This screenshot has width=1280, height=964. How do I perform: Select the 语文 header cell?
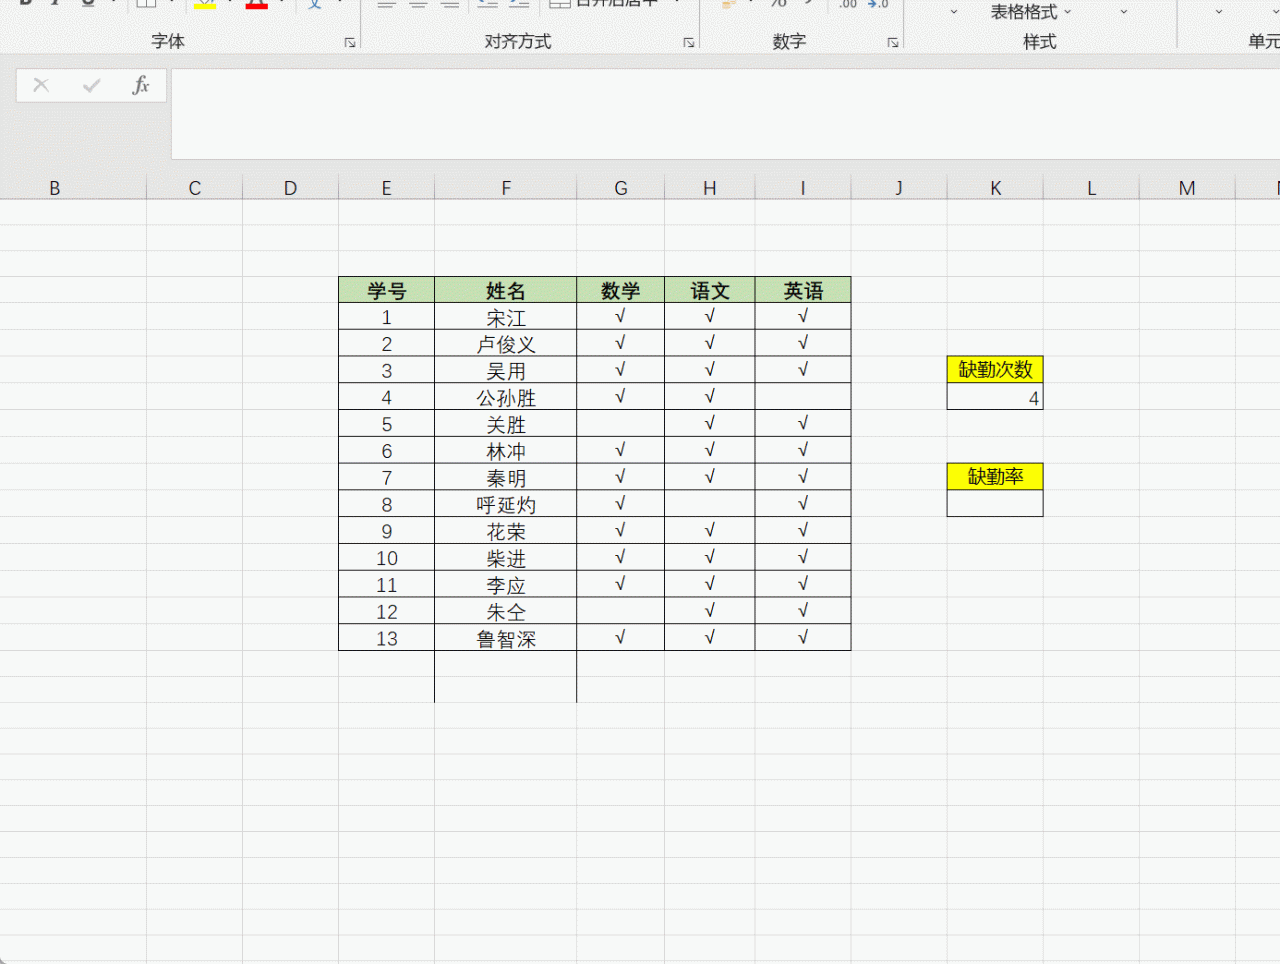tap(710, 290)
